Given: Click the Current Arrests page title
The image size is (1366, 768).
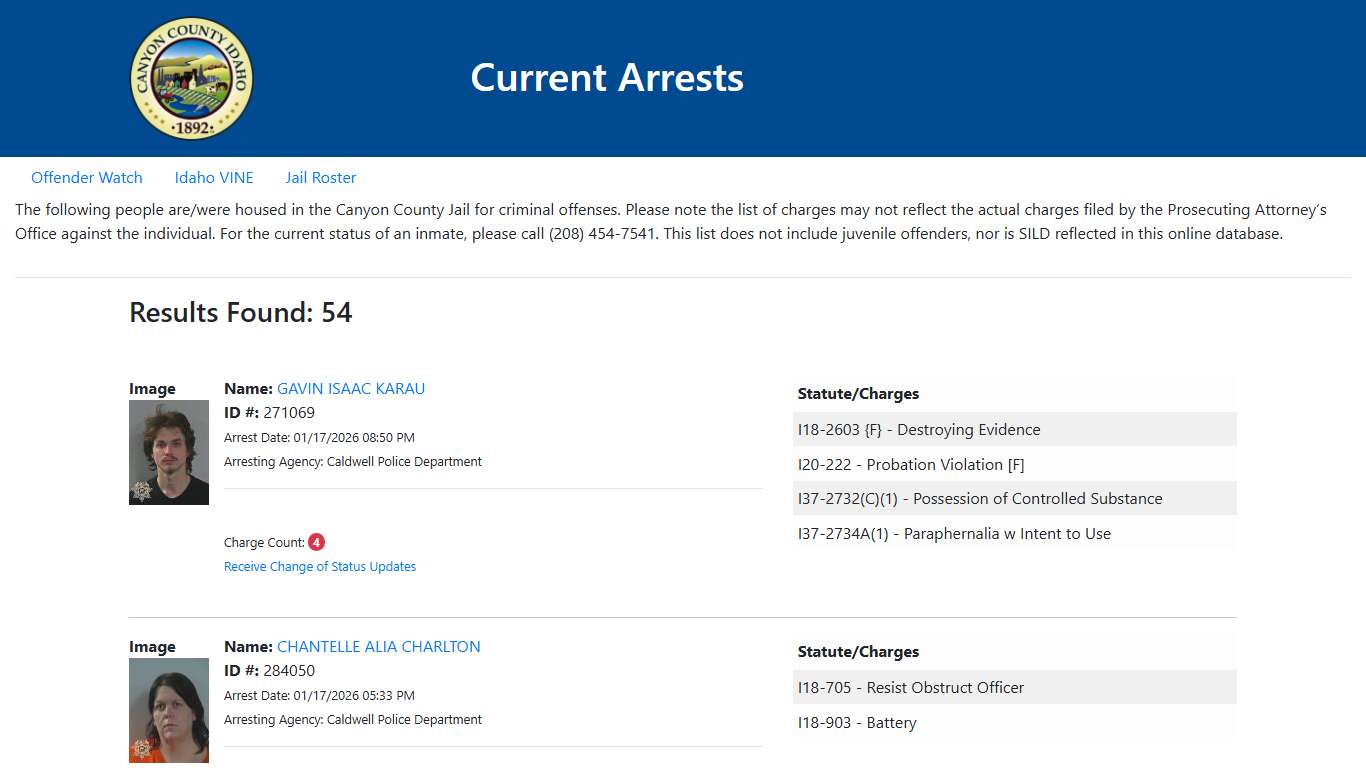Looking at the screenshot, I should coord(607,77).
